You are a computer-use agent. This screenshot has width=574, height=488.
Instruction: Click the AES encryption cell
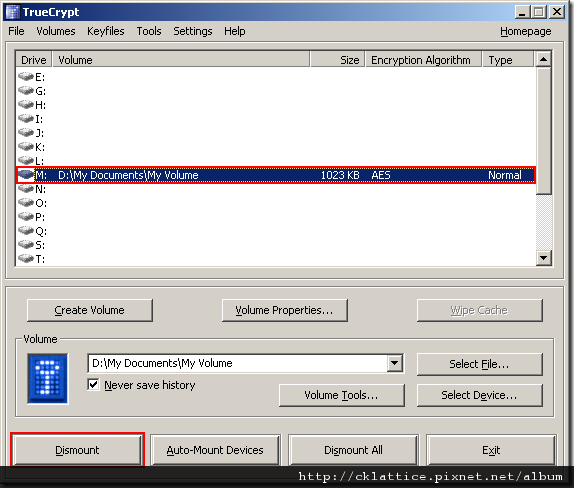(x=381, y=175)
